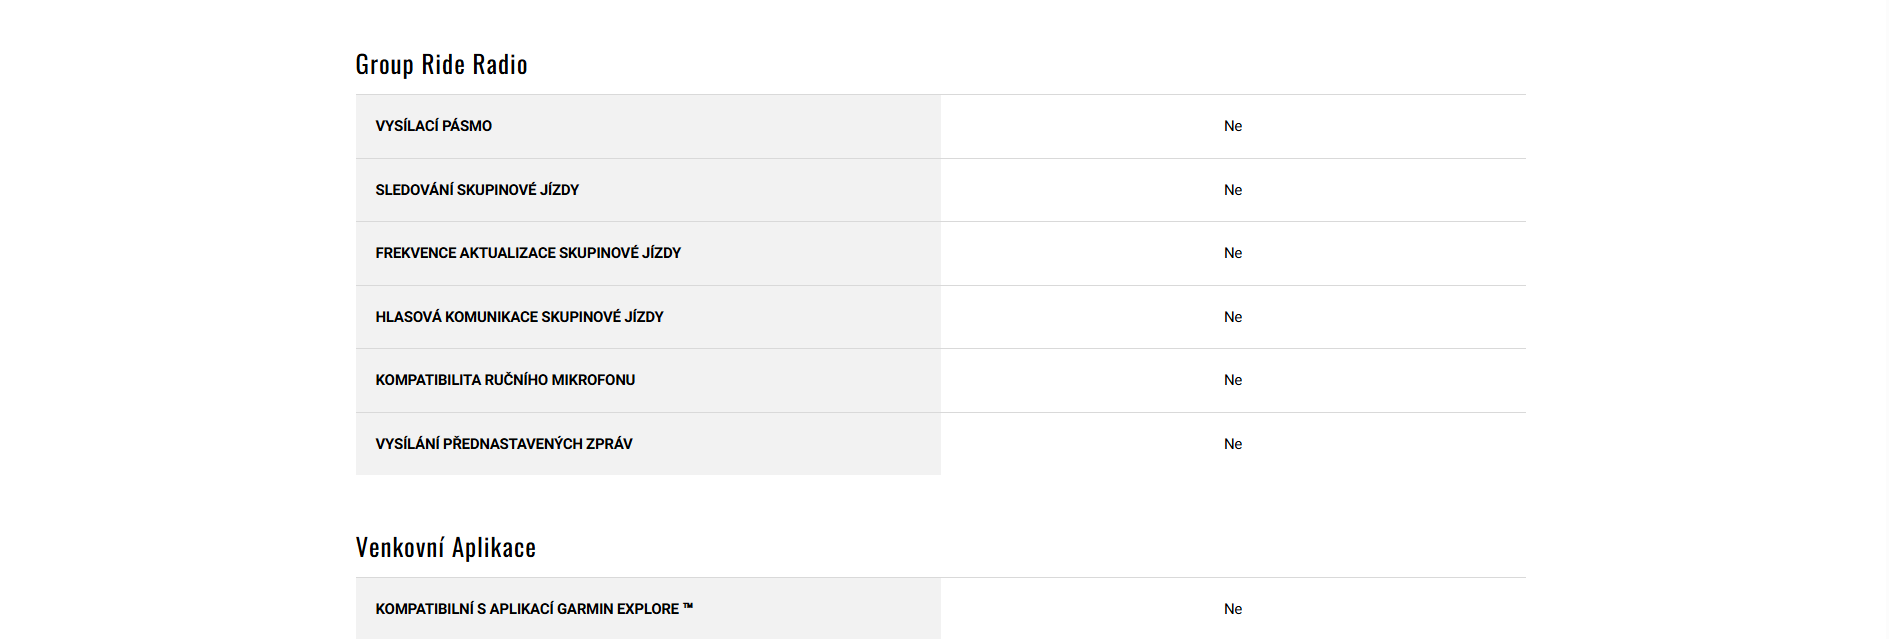
Task: Click the "Vysílání přednastavených zpráv" label
Action: coord(504,444)
